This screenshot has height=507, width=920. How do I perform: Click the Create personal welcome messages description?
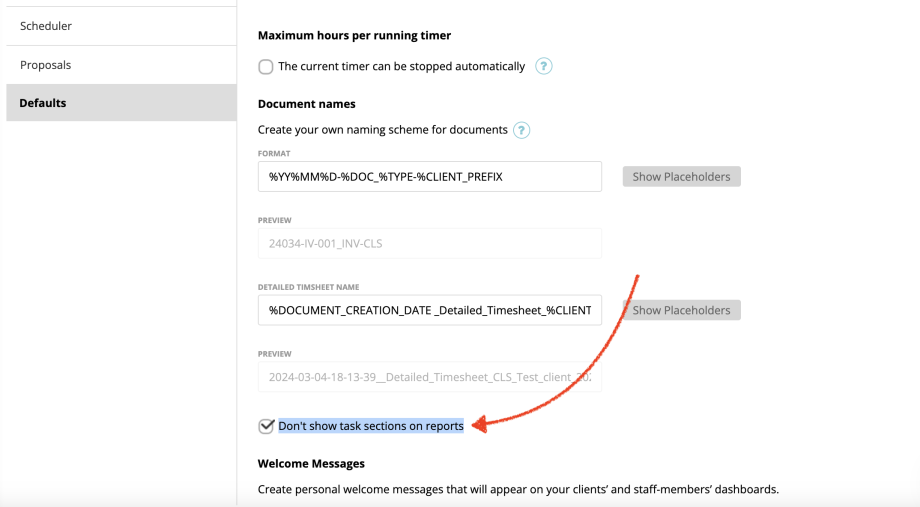[x=518, y=489]
